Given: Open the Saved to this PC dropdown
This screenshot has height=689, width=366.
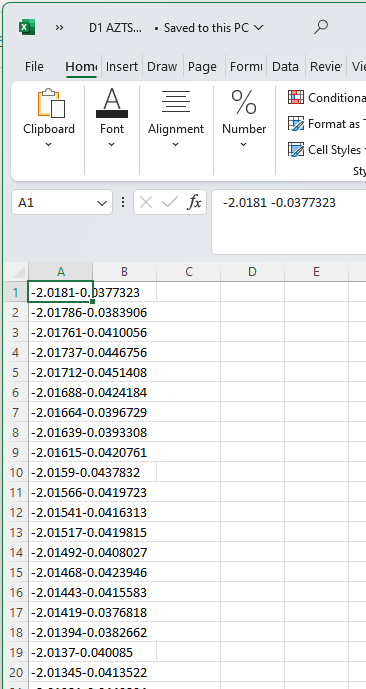Looking at the screenshot, I should (213, 28).
